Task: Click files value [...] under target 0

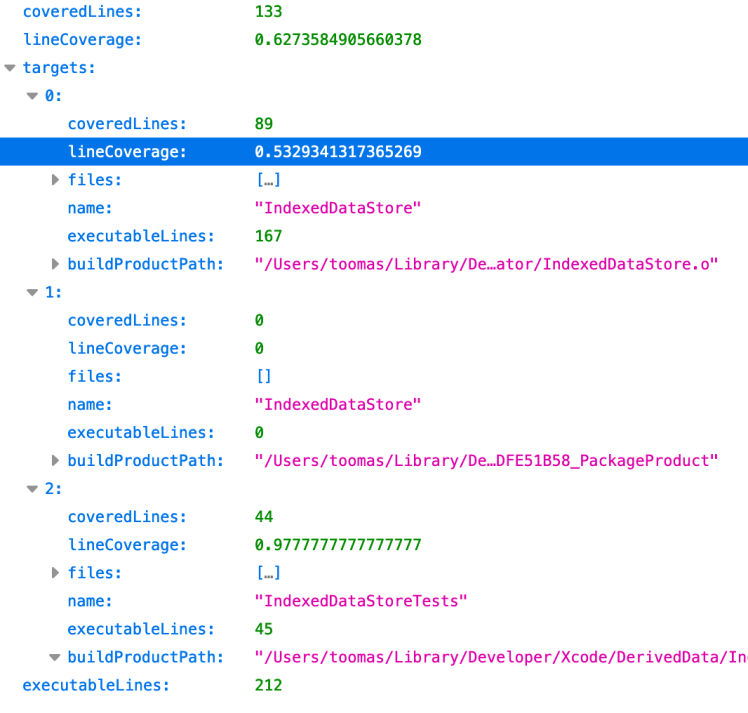Action: click(269, 180)
